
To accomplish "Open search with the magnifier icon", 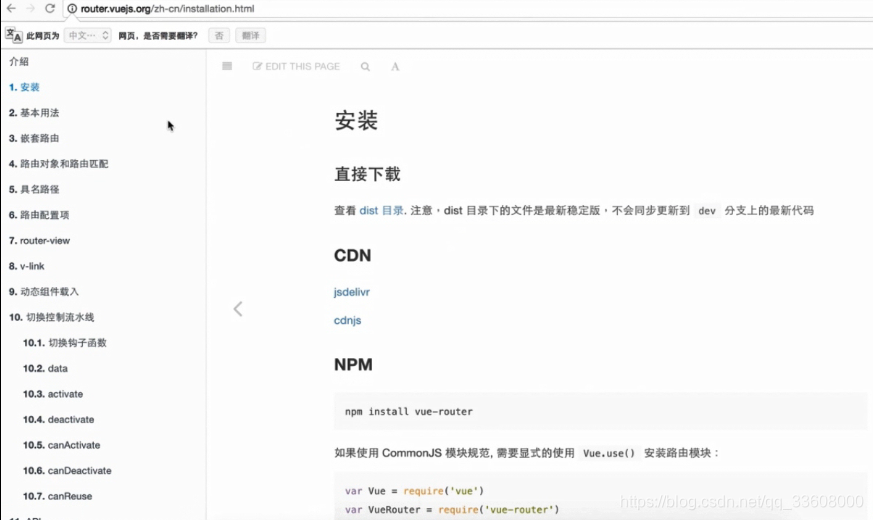I will [365, 67].
